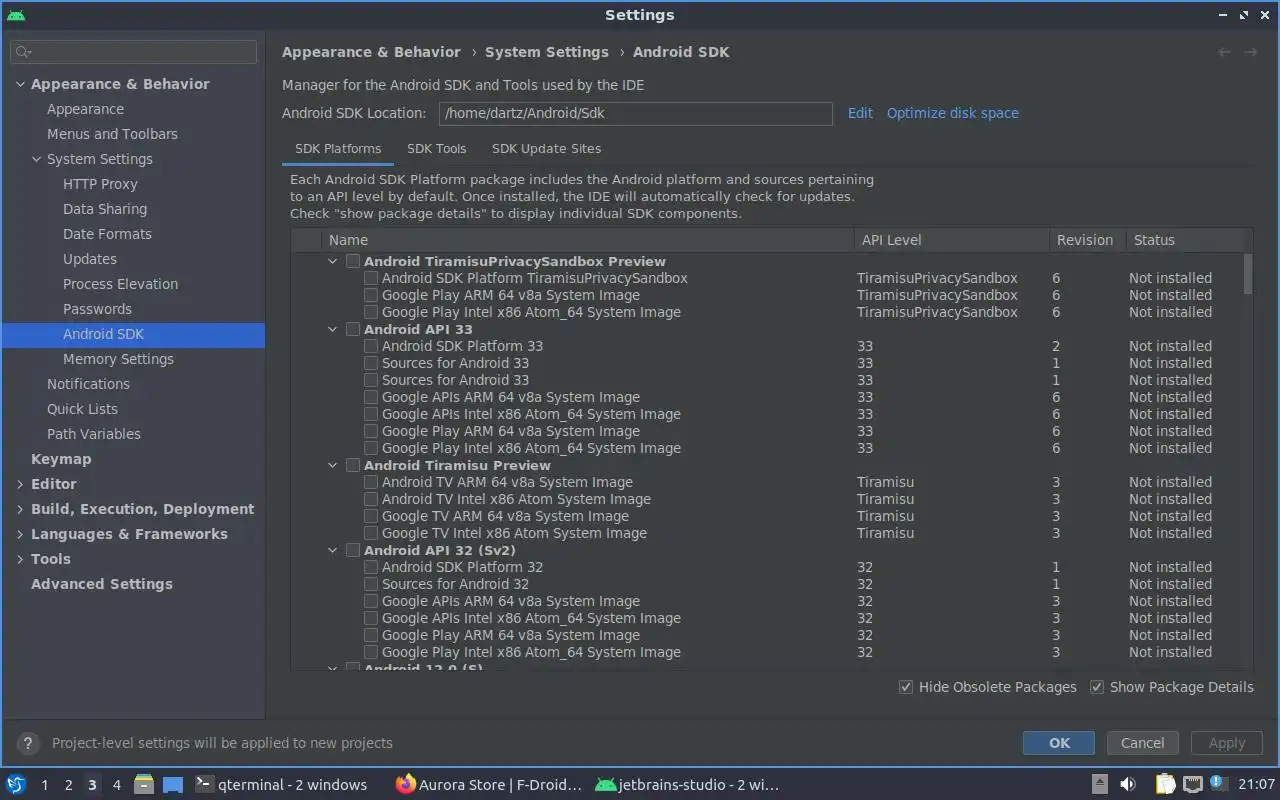Sort table by API Level column header
Screen dimensions: 1280x800
pyautogui.click(x=952, y=240)
